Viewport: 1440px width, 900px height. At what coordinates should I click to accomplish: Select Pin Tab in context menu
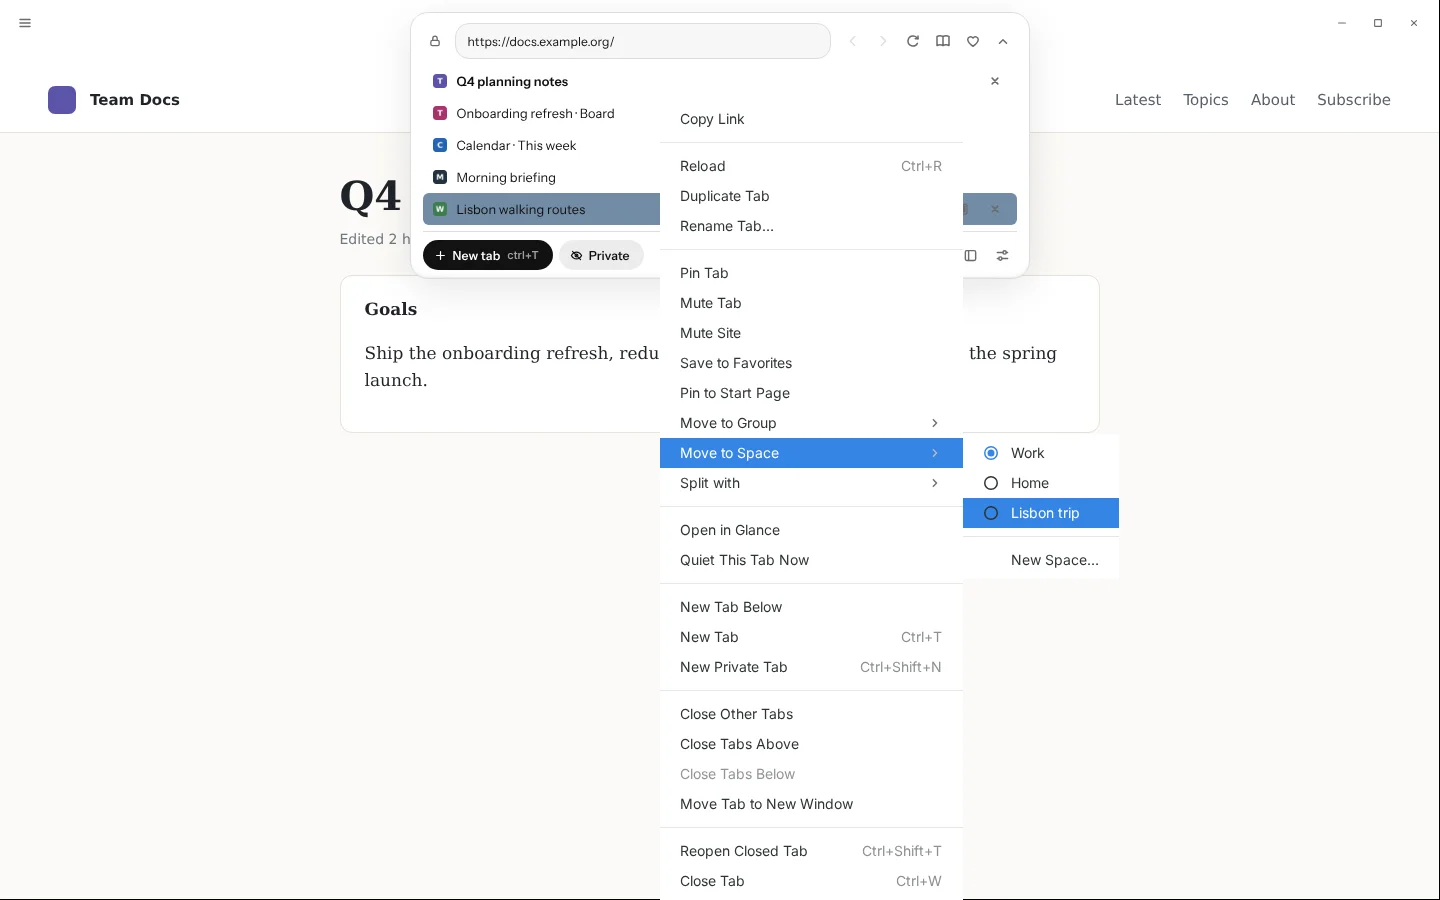pyautogui.click(x=811, y=273)
